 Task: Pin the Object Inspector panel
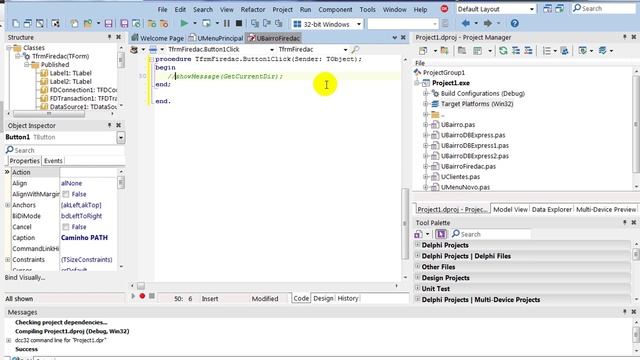click(109, 125)
